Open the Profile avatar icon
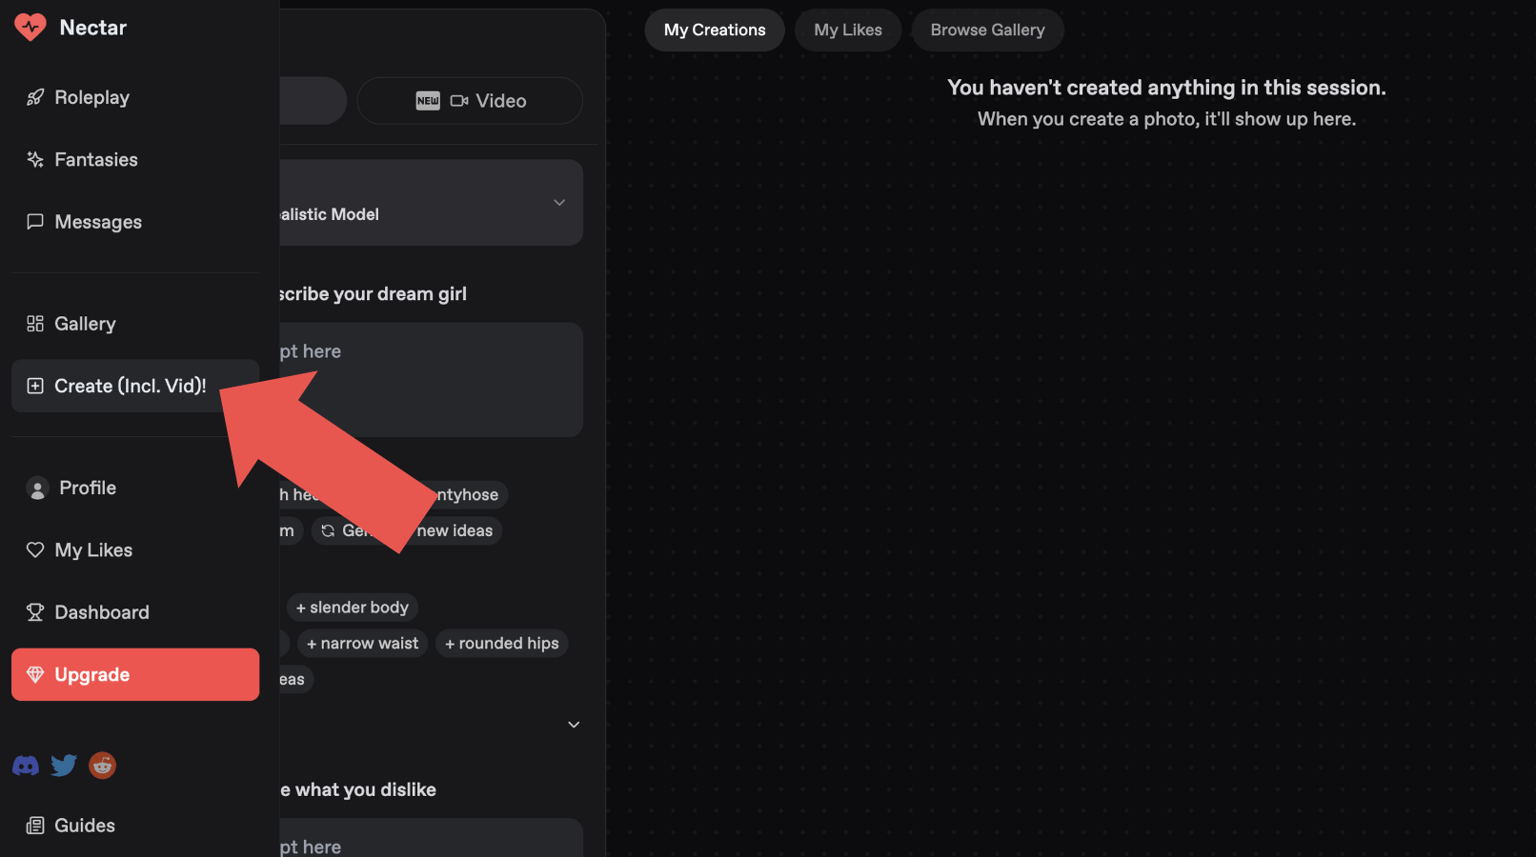This screenshot has height=857, width=1536. pyautogui.click(x=37, y=488)
